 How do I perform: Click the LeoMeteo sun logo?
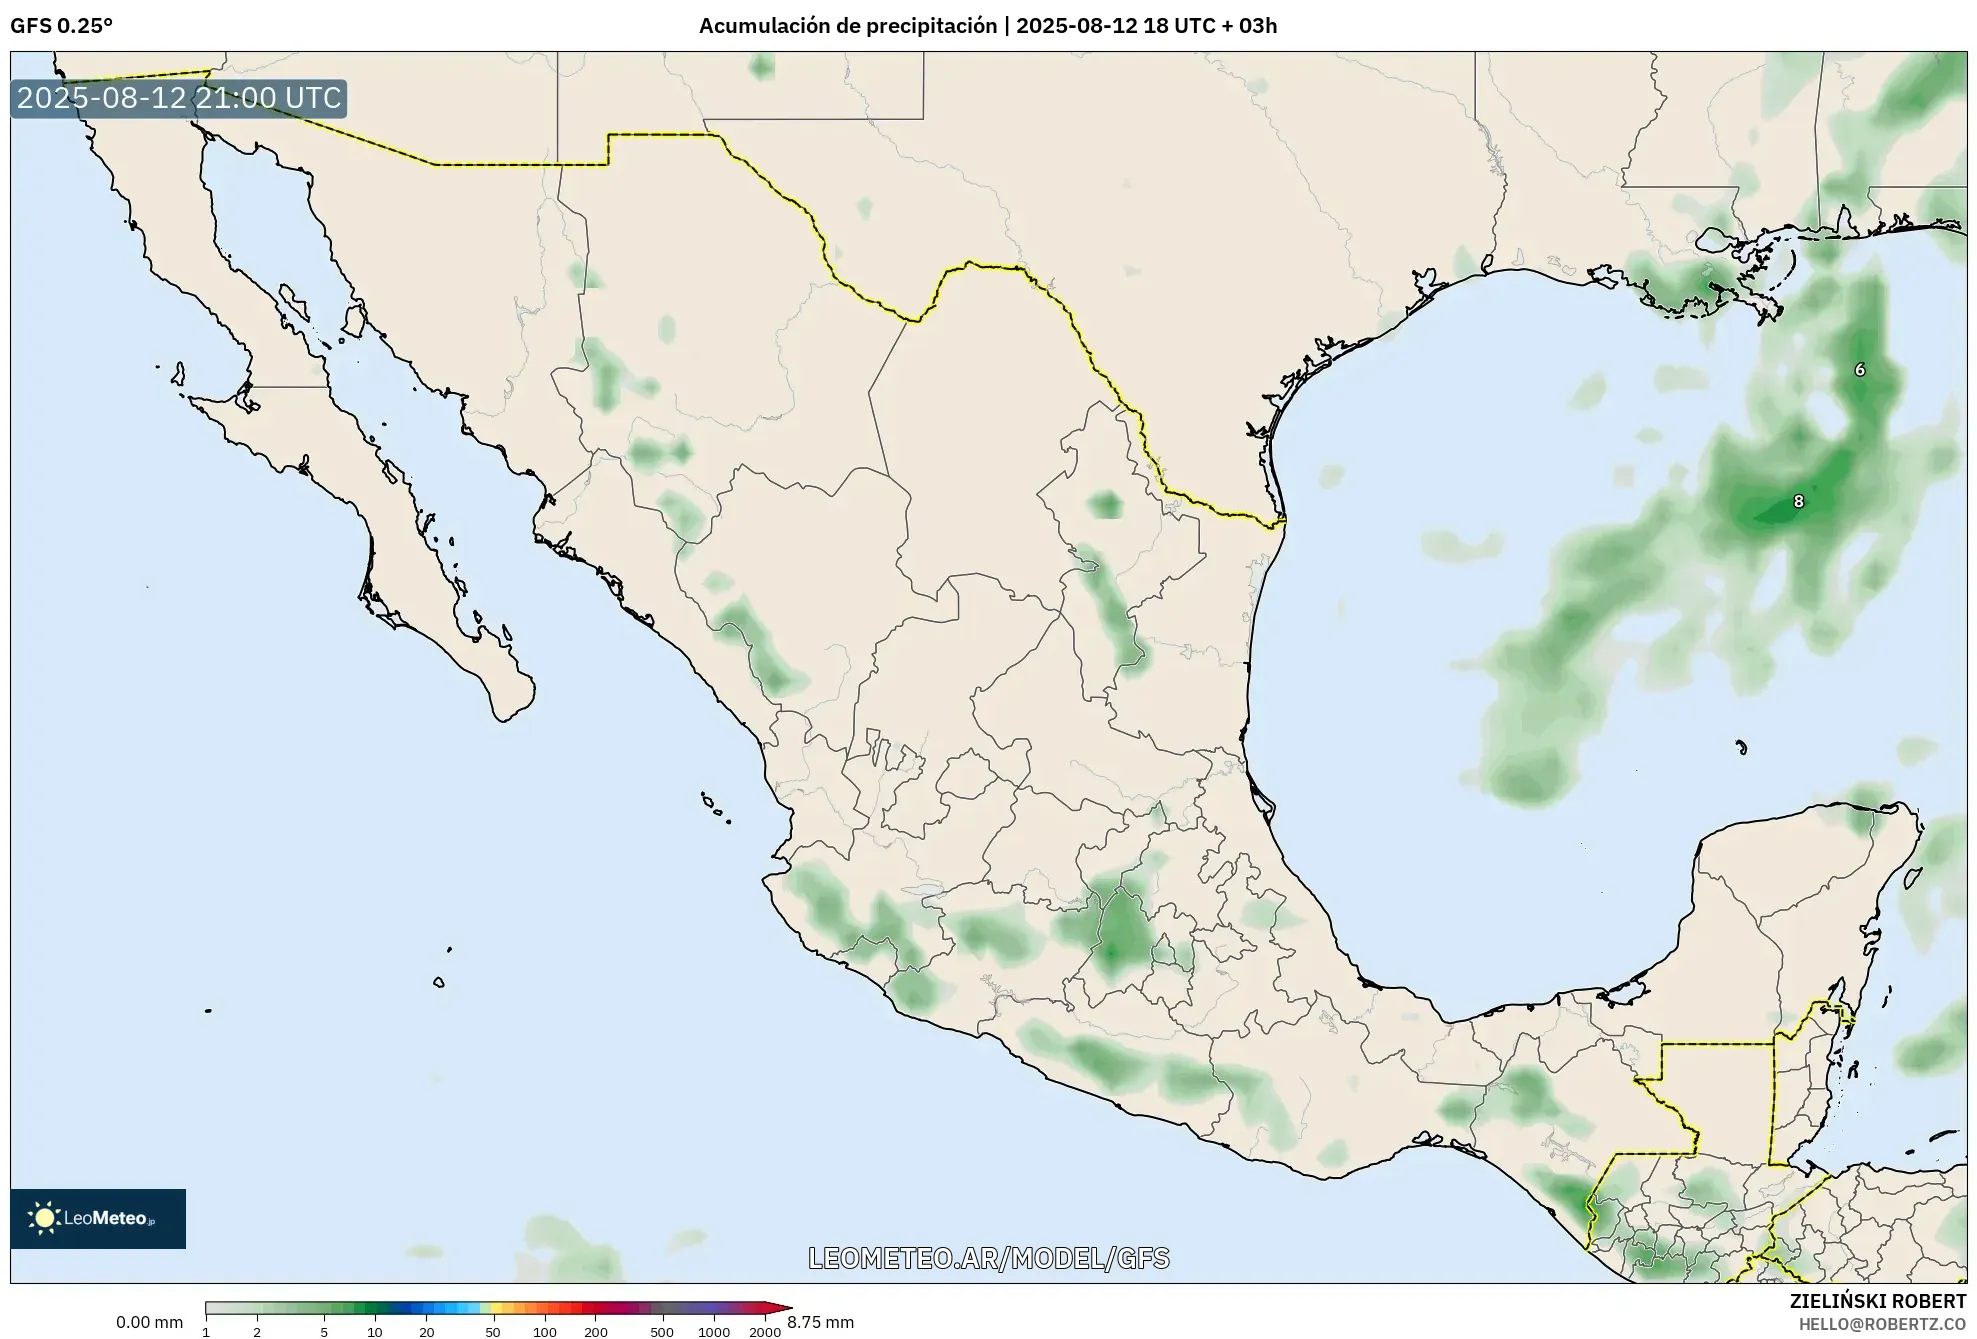pyautogui.click(x=45, y=1217)
